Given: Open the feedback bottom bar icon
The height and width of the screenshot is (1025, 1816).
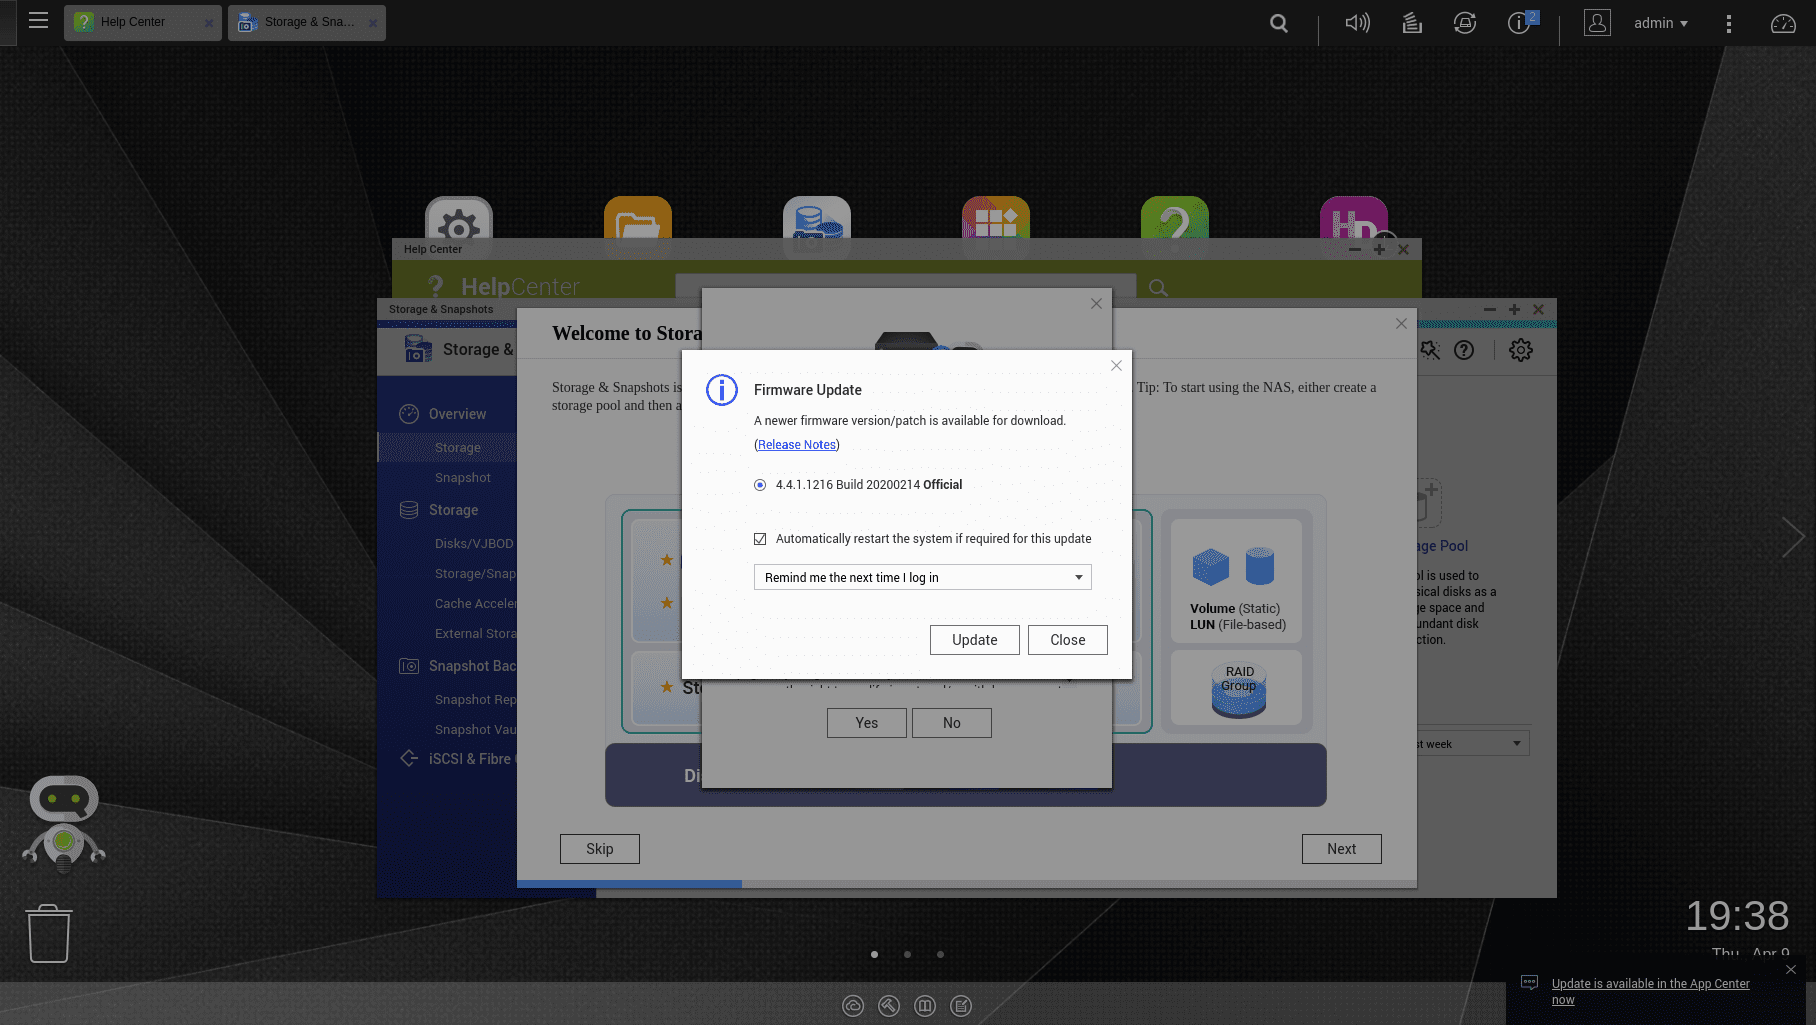Looking at the screenshot, I should click(x=961, y=1006).
